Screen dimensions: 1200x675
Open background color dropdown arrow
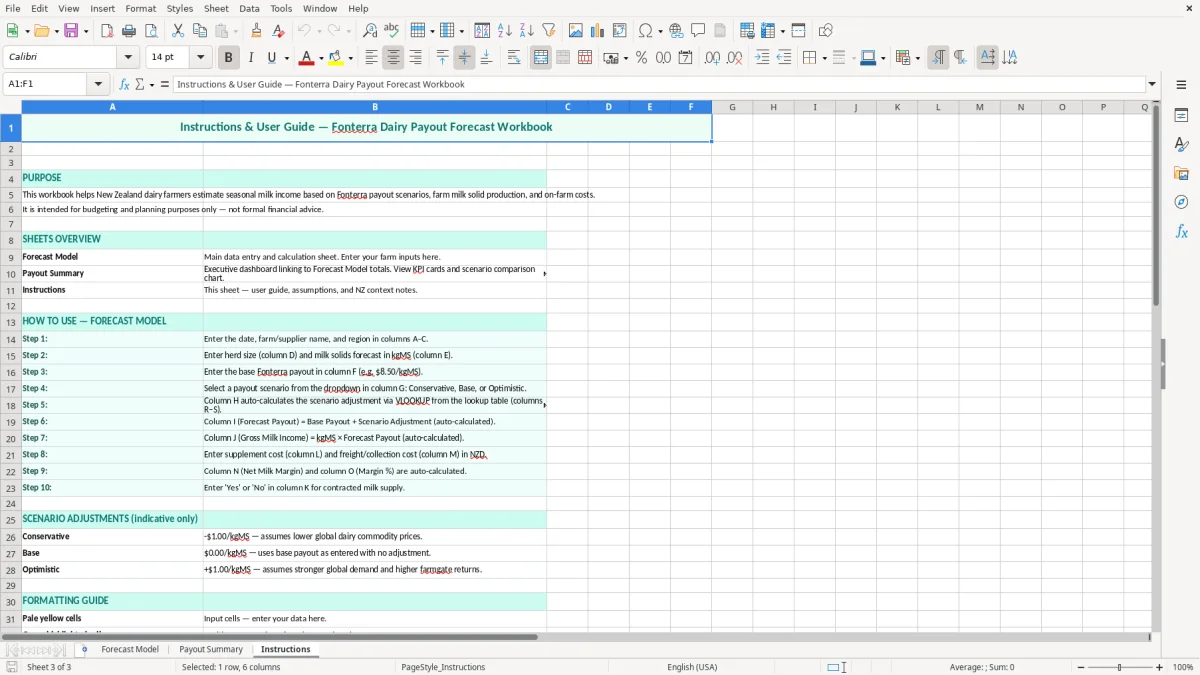(352, 58)
